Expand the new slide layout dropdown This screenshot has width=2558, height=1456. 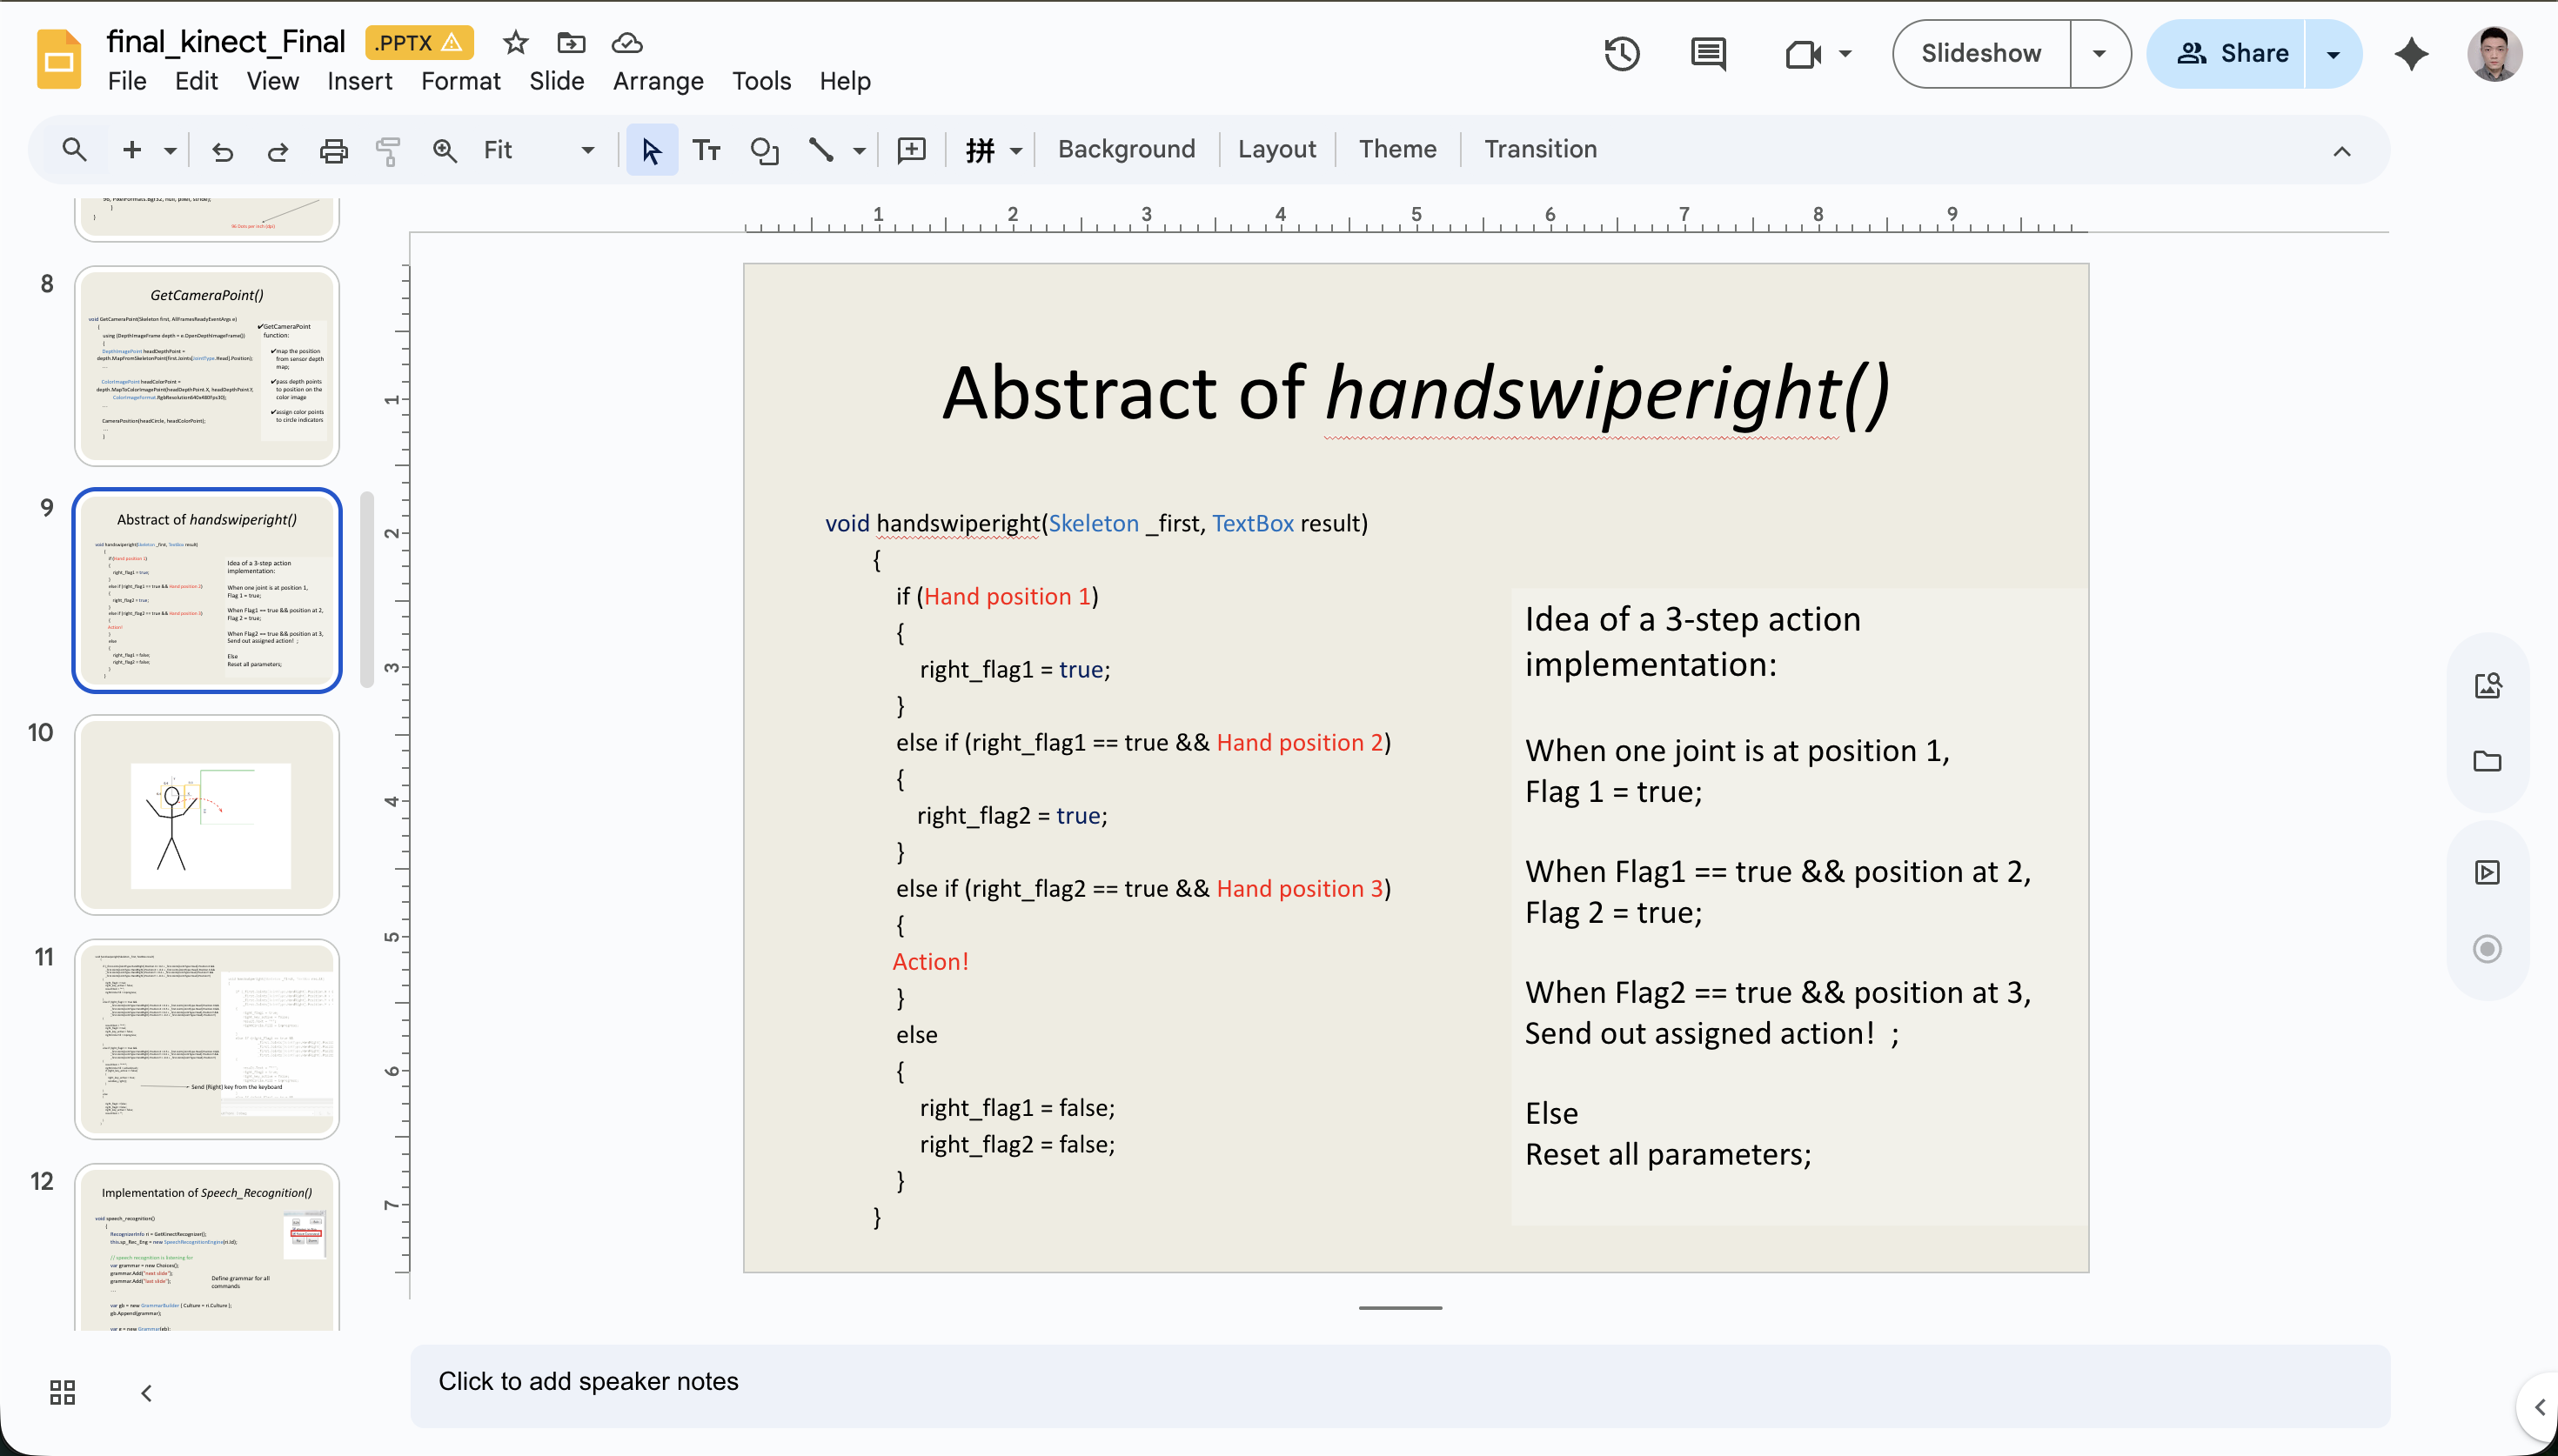(x=170, y=150)
